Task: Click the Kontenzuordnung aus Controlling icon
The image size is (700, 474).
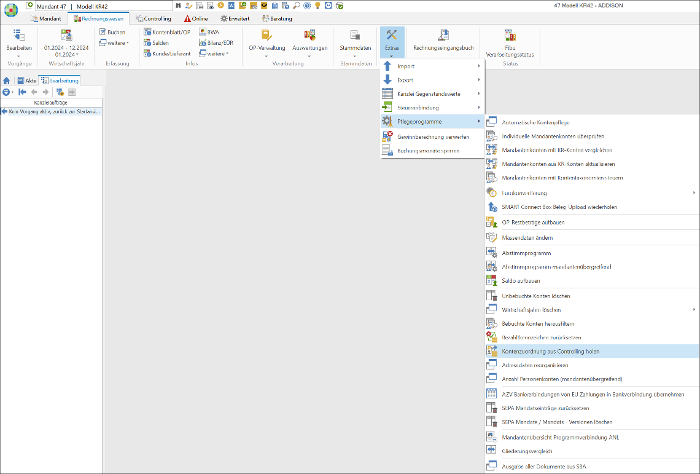Action: (x=492, y=351)
